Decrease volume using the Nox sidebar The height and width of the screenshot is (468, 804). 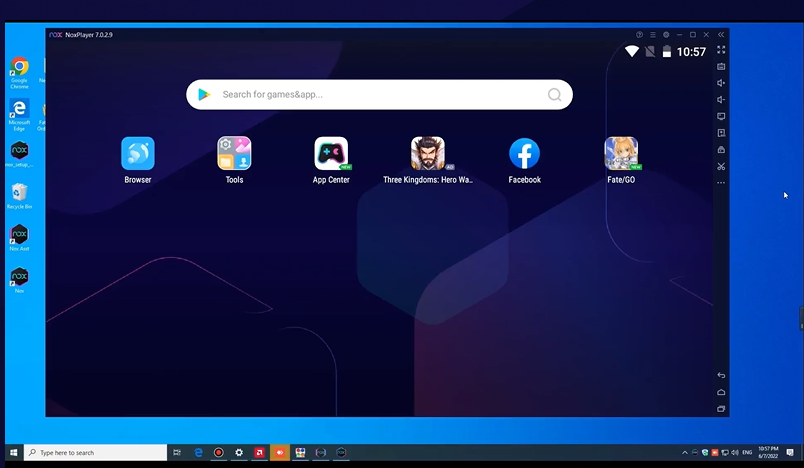[x=721, y=99]
